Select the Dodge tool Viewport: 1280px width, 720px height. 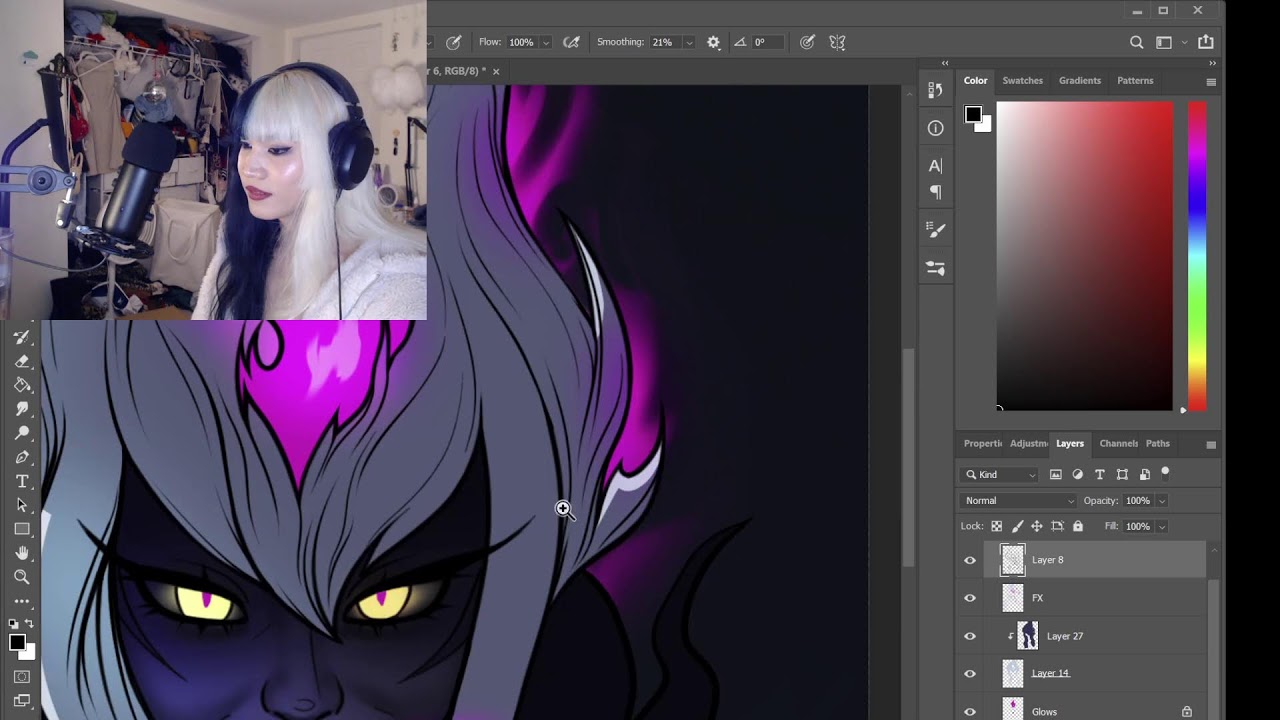click(22, 433)
